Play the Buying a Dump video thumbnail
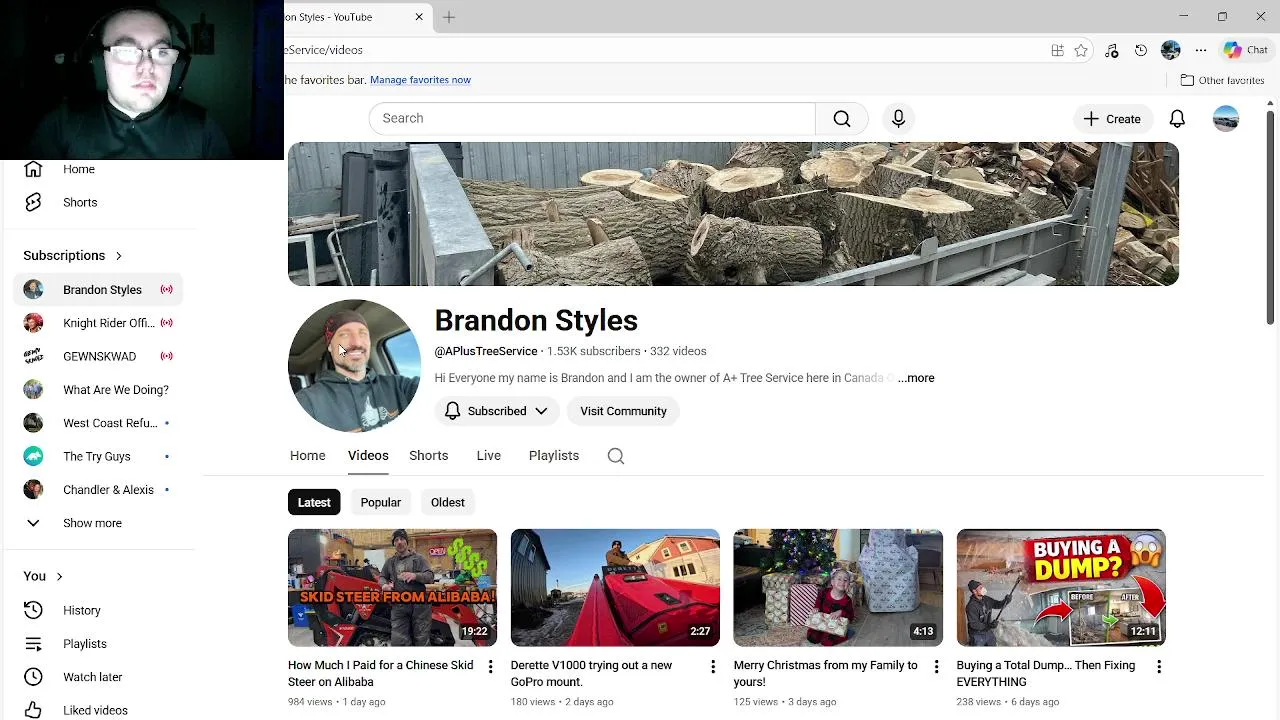 point(1061,588)
